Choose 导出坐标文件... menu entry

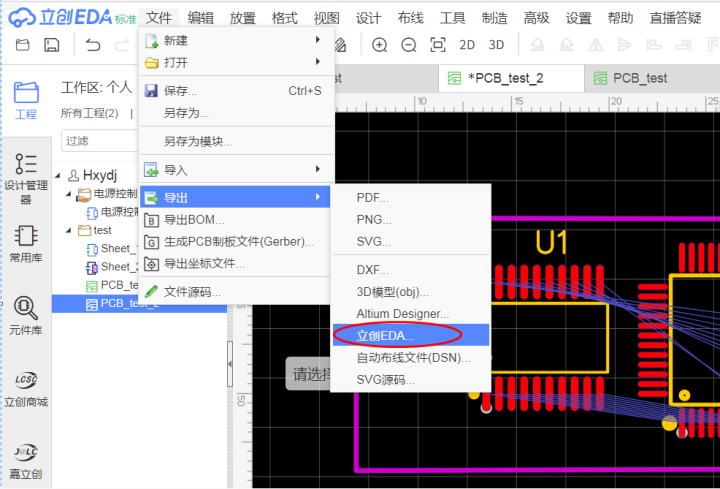point(236,264)
